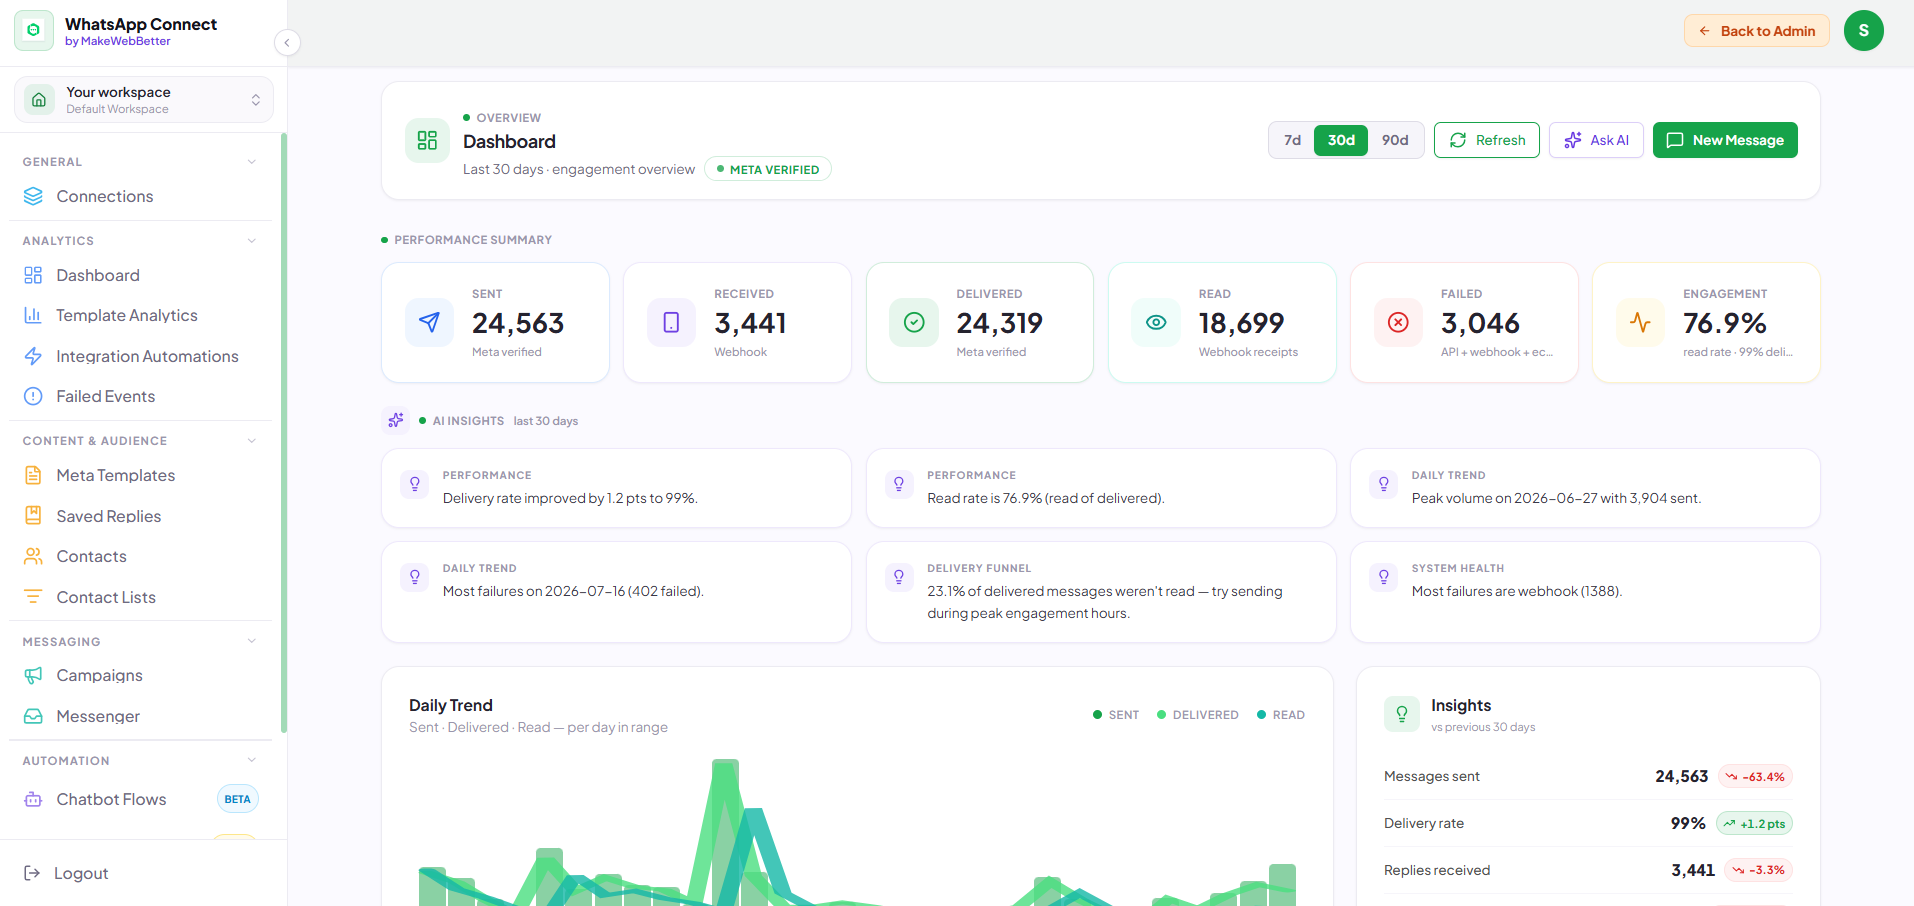Click the sidebar scrollbar
Image resolution: width=1914 pixels, height=906 pixels.
(x=284, y=432)
